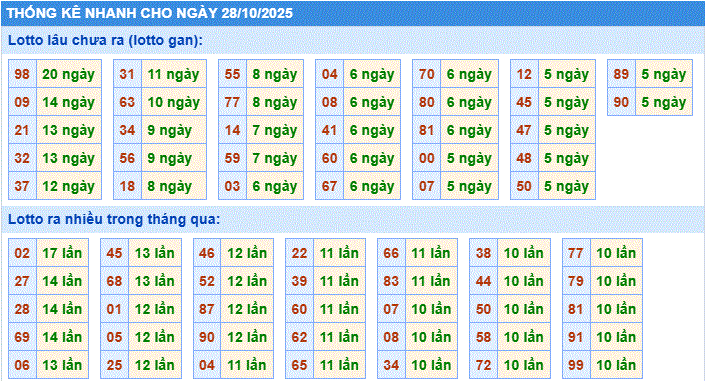Viewport: 705px width, 381px height.
Task: Click lotto number 14
Action: [232, 130]
